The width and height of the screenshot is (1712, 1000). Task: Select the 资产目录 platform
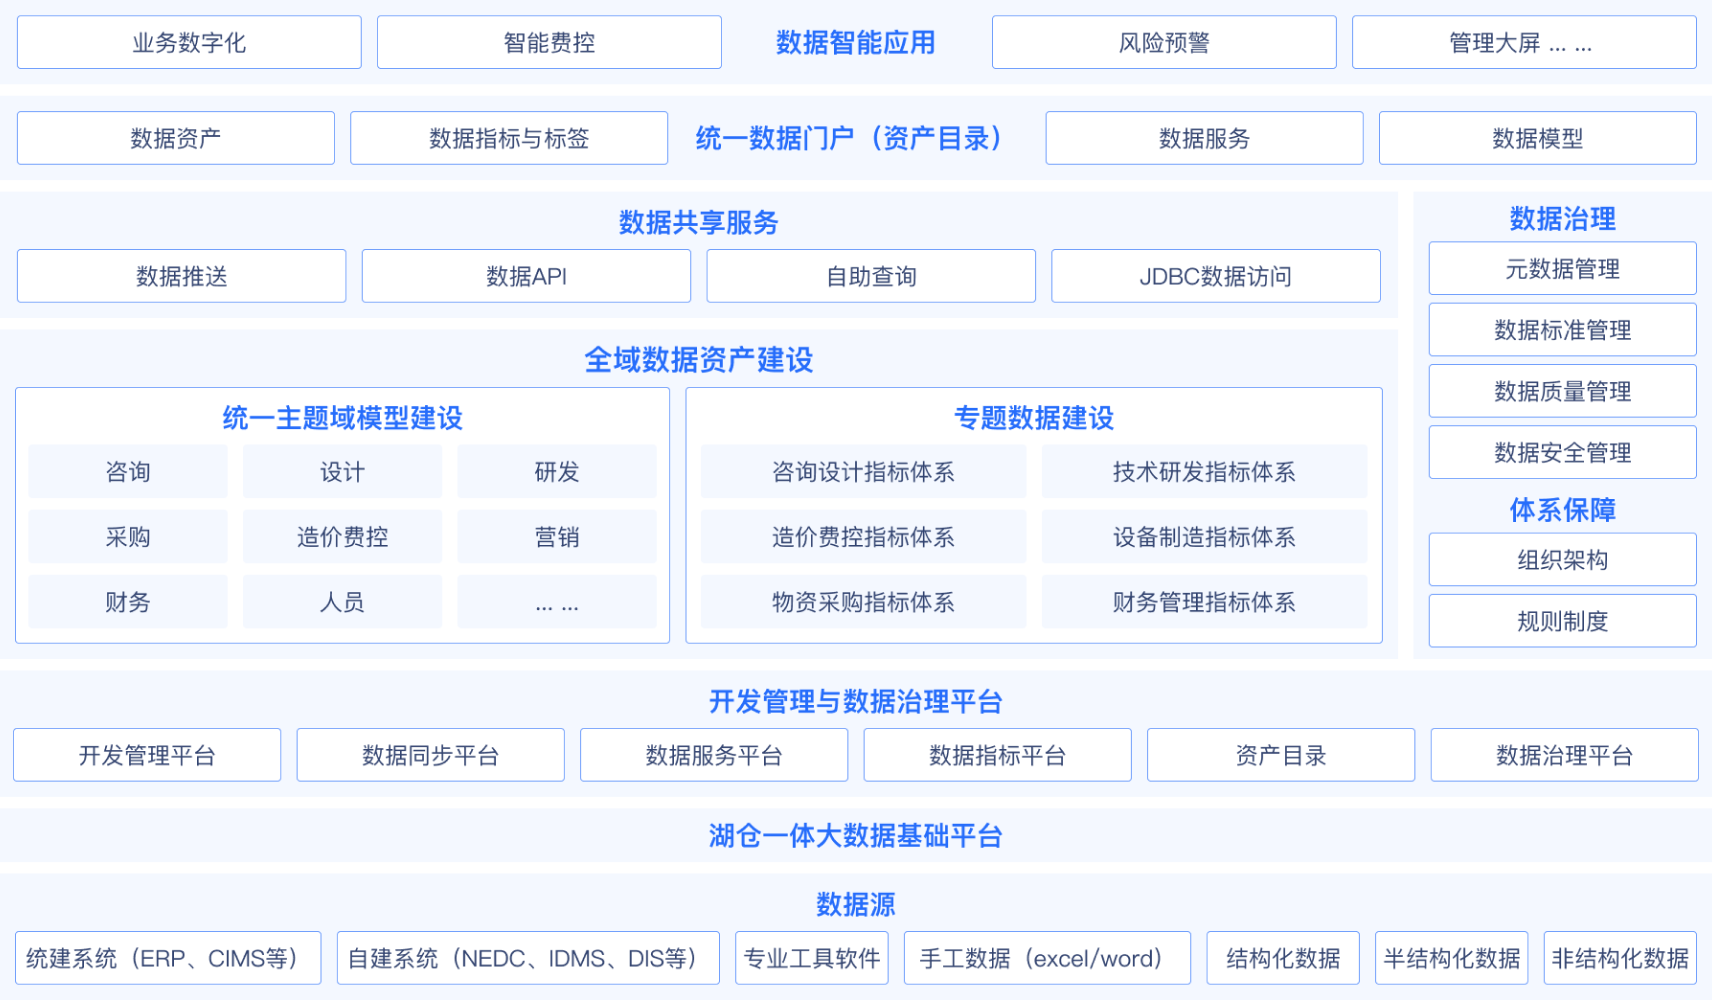[x=1281, y=755]
